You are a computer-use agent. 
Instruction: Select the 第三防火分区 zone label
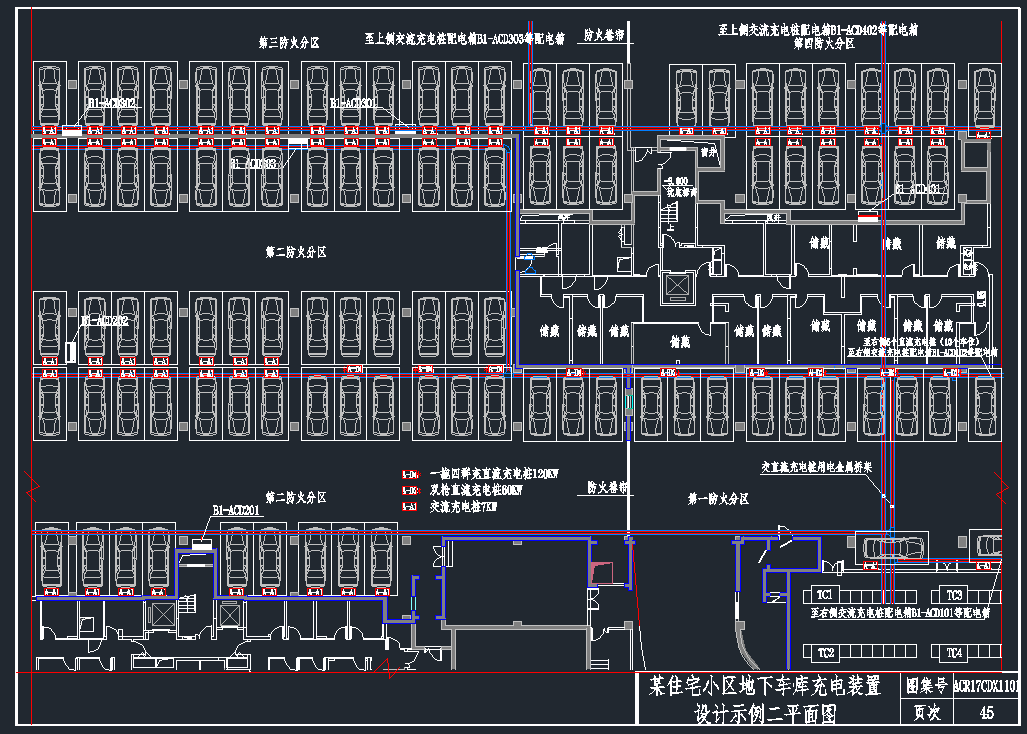[x=288, y=43]
